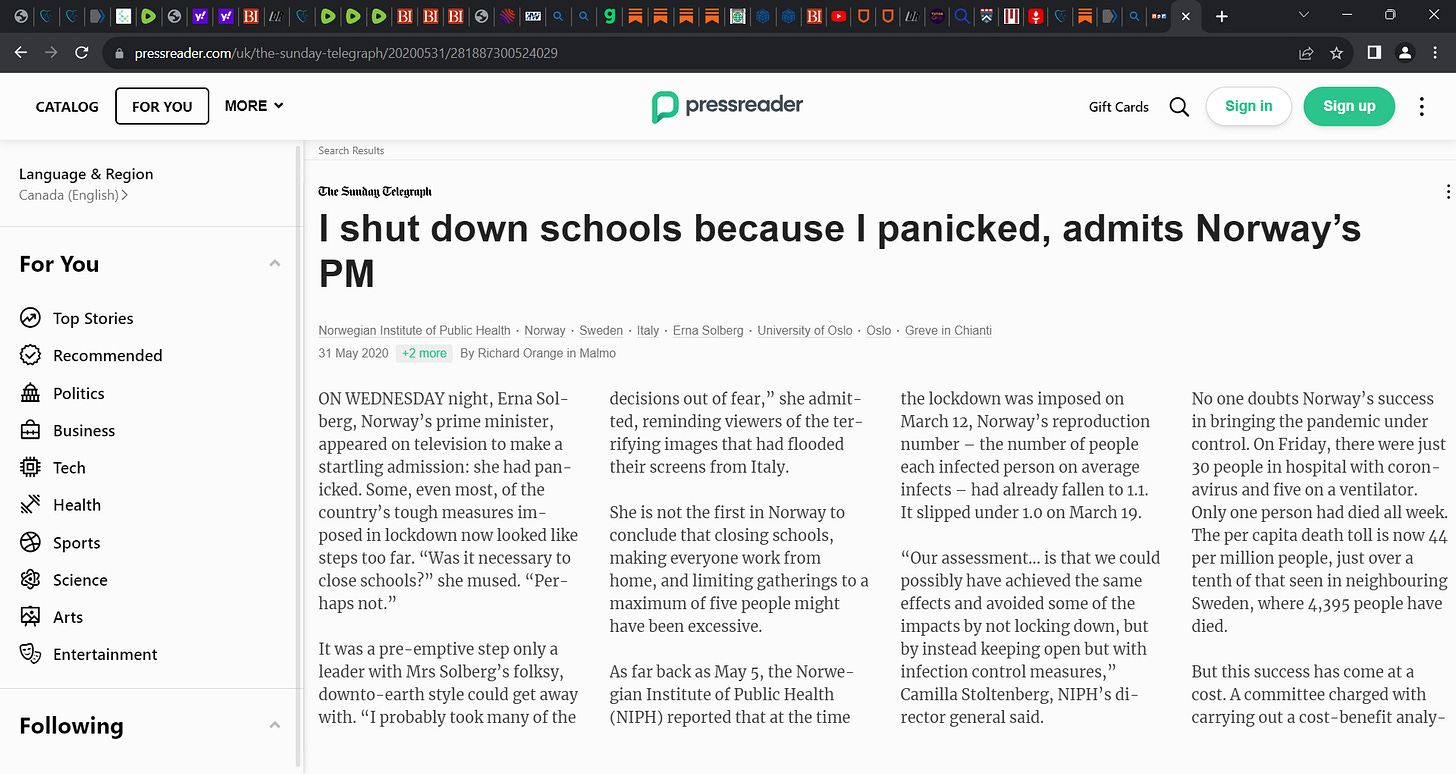Click the Top Stories trending arrow icon
This screenshot has height=774, width=1456.
[30, 318]
